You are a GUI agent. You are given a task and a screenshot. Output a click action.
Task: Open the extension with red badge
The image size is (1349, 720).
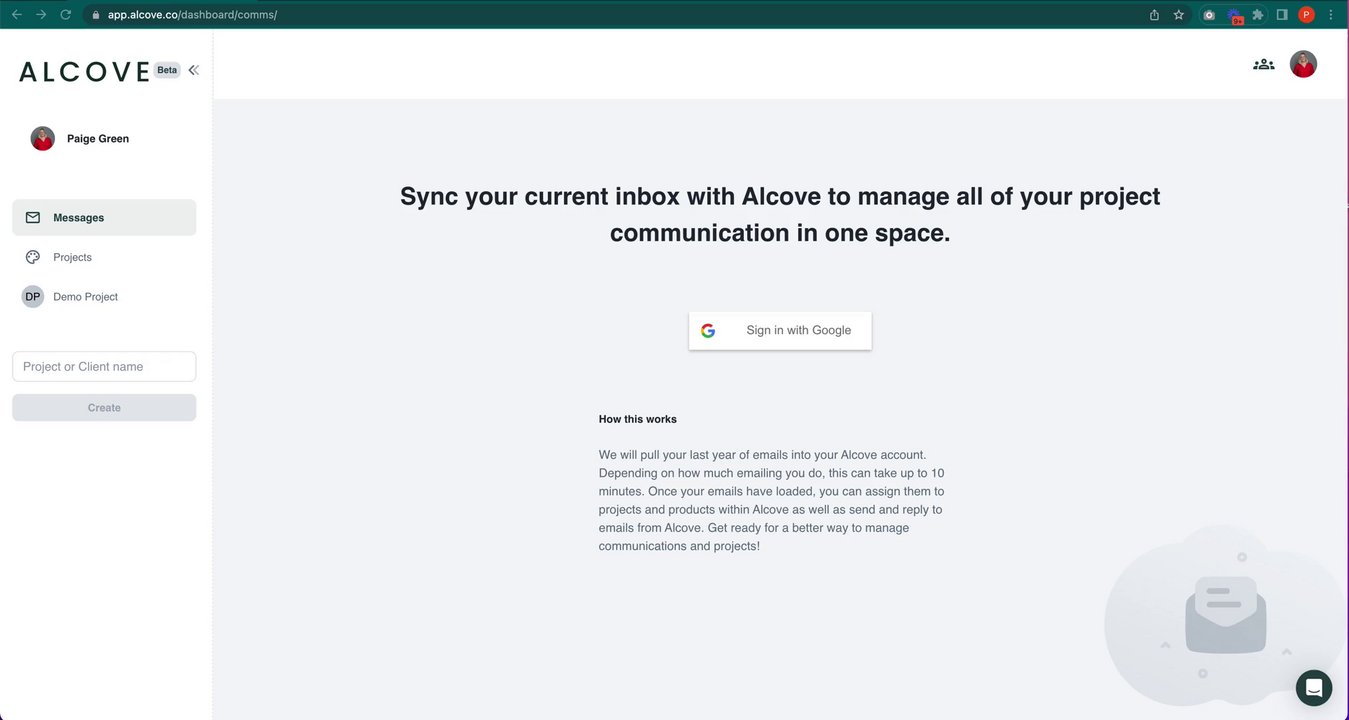pyautogui.click(x=1235, y=16)
